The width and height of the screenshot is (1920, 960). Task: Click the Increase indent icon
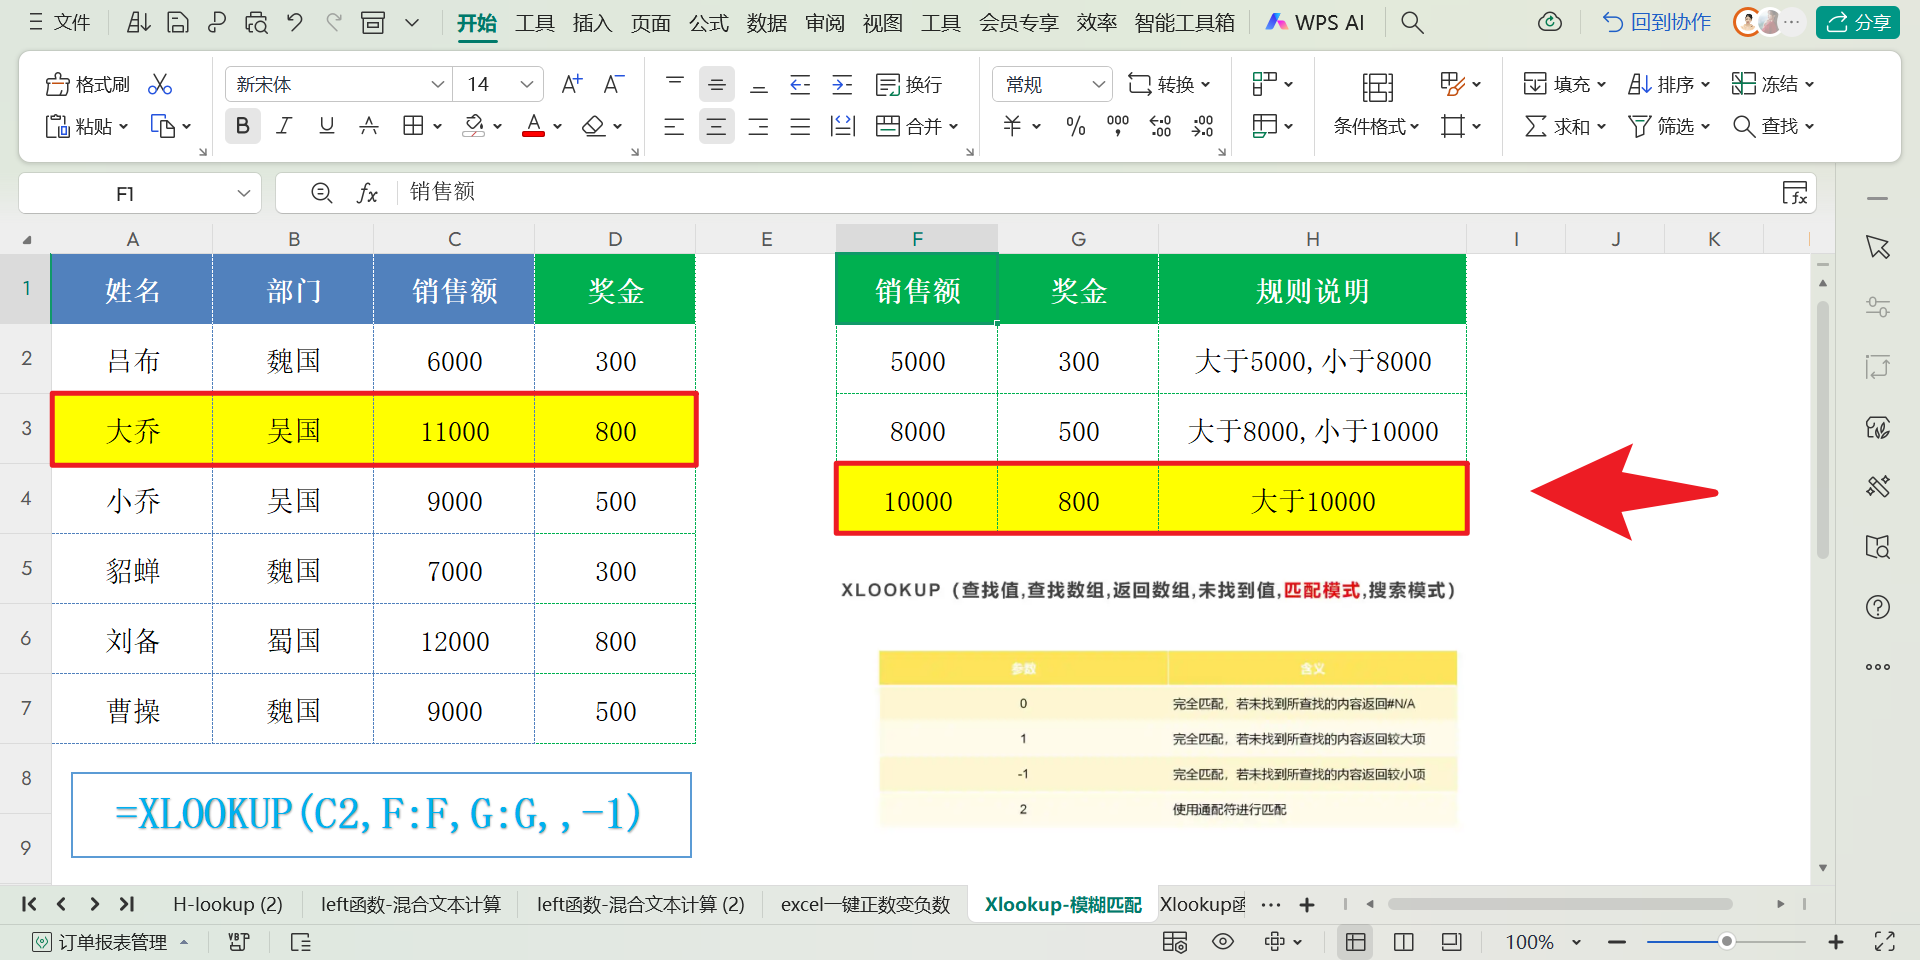(x=843, y=85)
